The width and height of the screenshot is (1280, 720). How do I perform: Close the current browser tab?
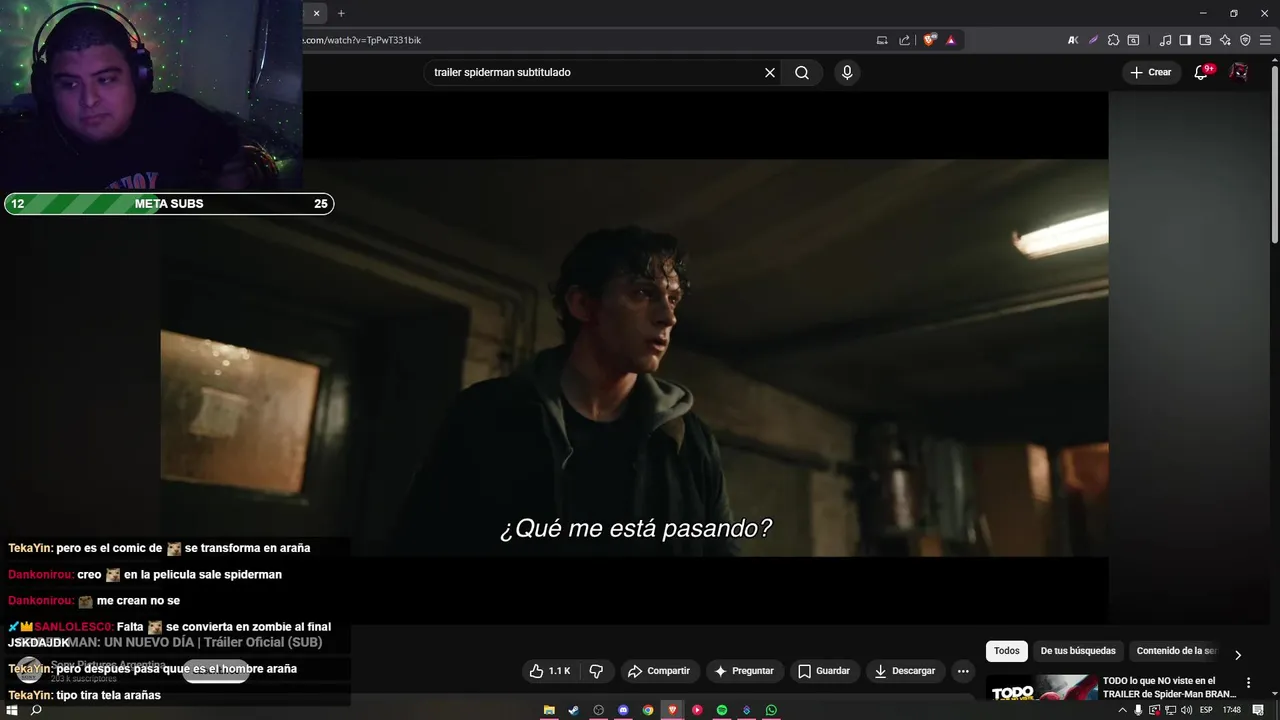[x=316, y=13]
